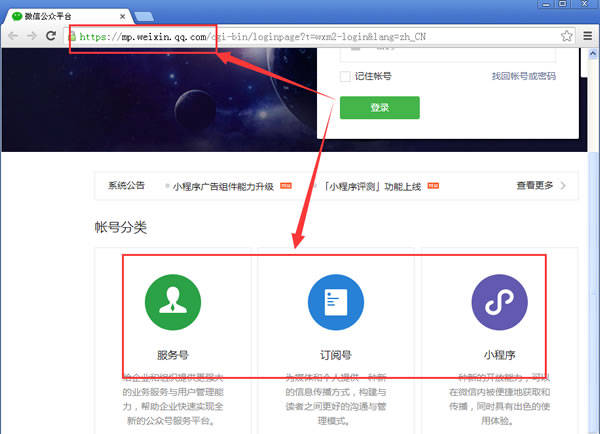Expand 查看更多 announcements chevron

click(x=563, y=186)
